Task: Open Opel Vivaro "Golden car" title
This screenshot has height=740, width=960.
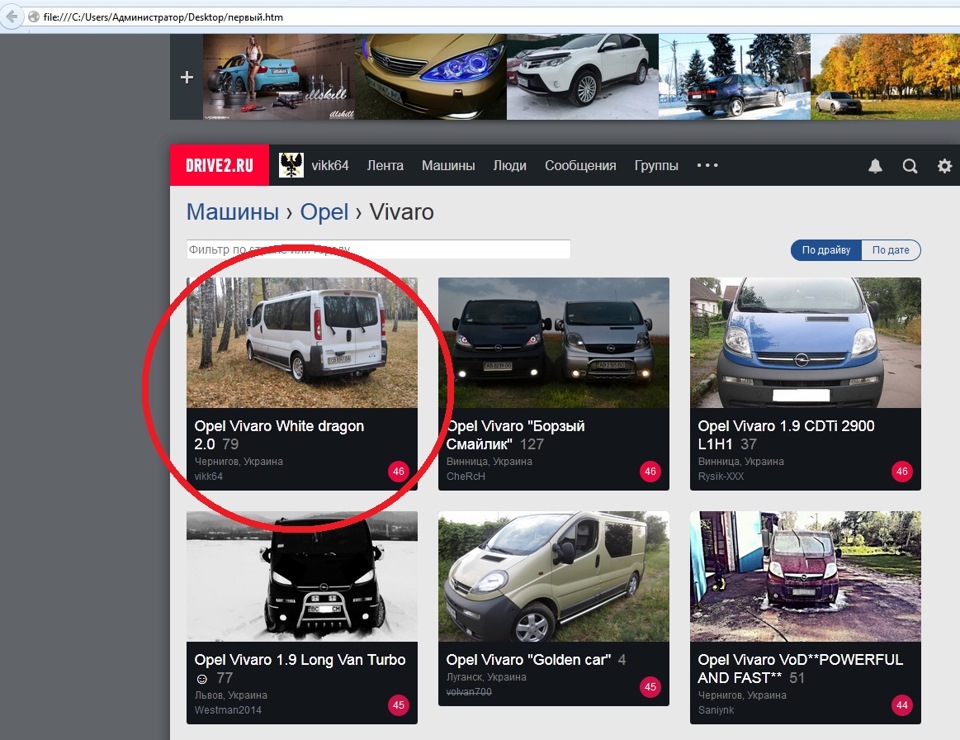Action: 528,660
